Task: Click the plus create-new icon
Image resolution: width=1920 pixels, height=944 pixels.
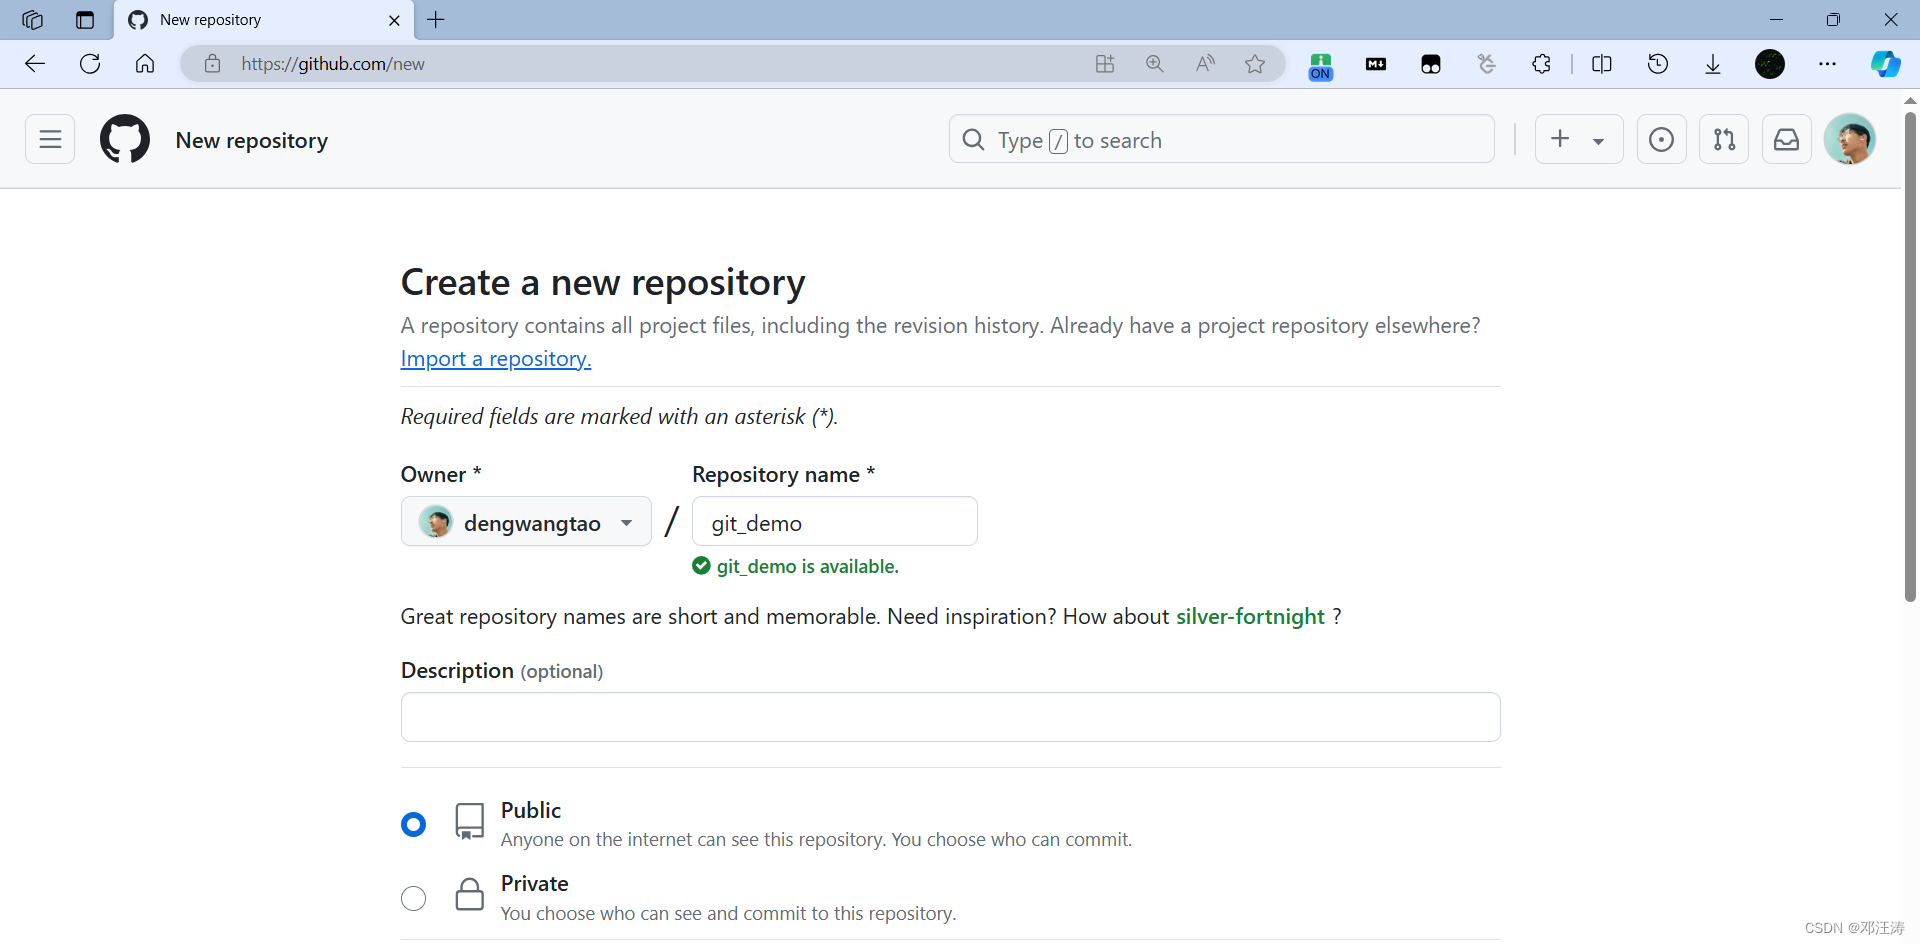Action: pyautogui.click(x=1560, y=139)
